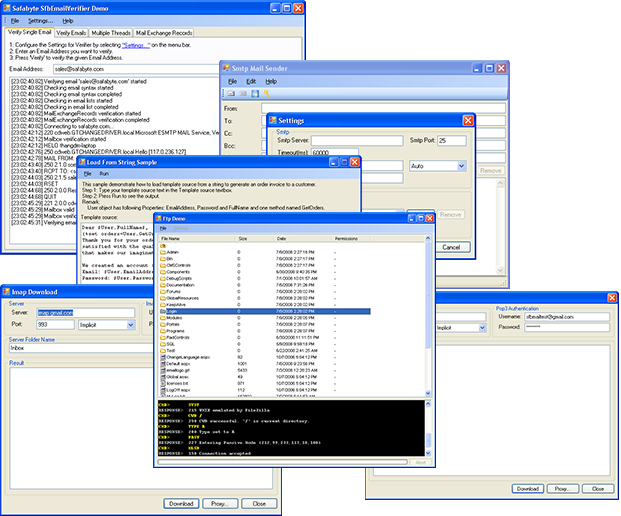This screenshot has width=621, height=516.
Task: Select the Components folder icon in Ftp Demo
Action: [163, 272]
